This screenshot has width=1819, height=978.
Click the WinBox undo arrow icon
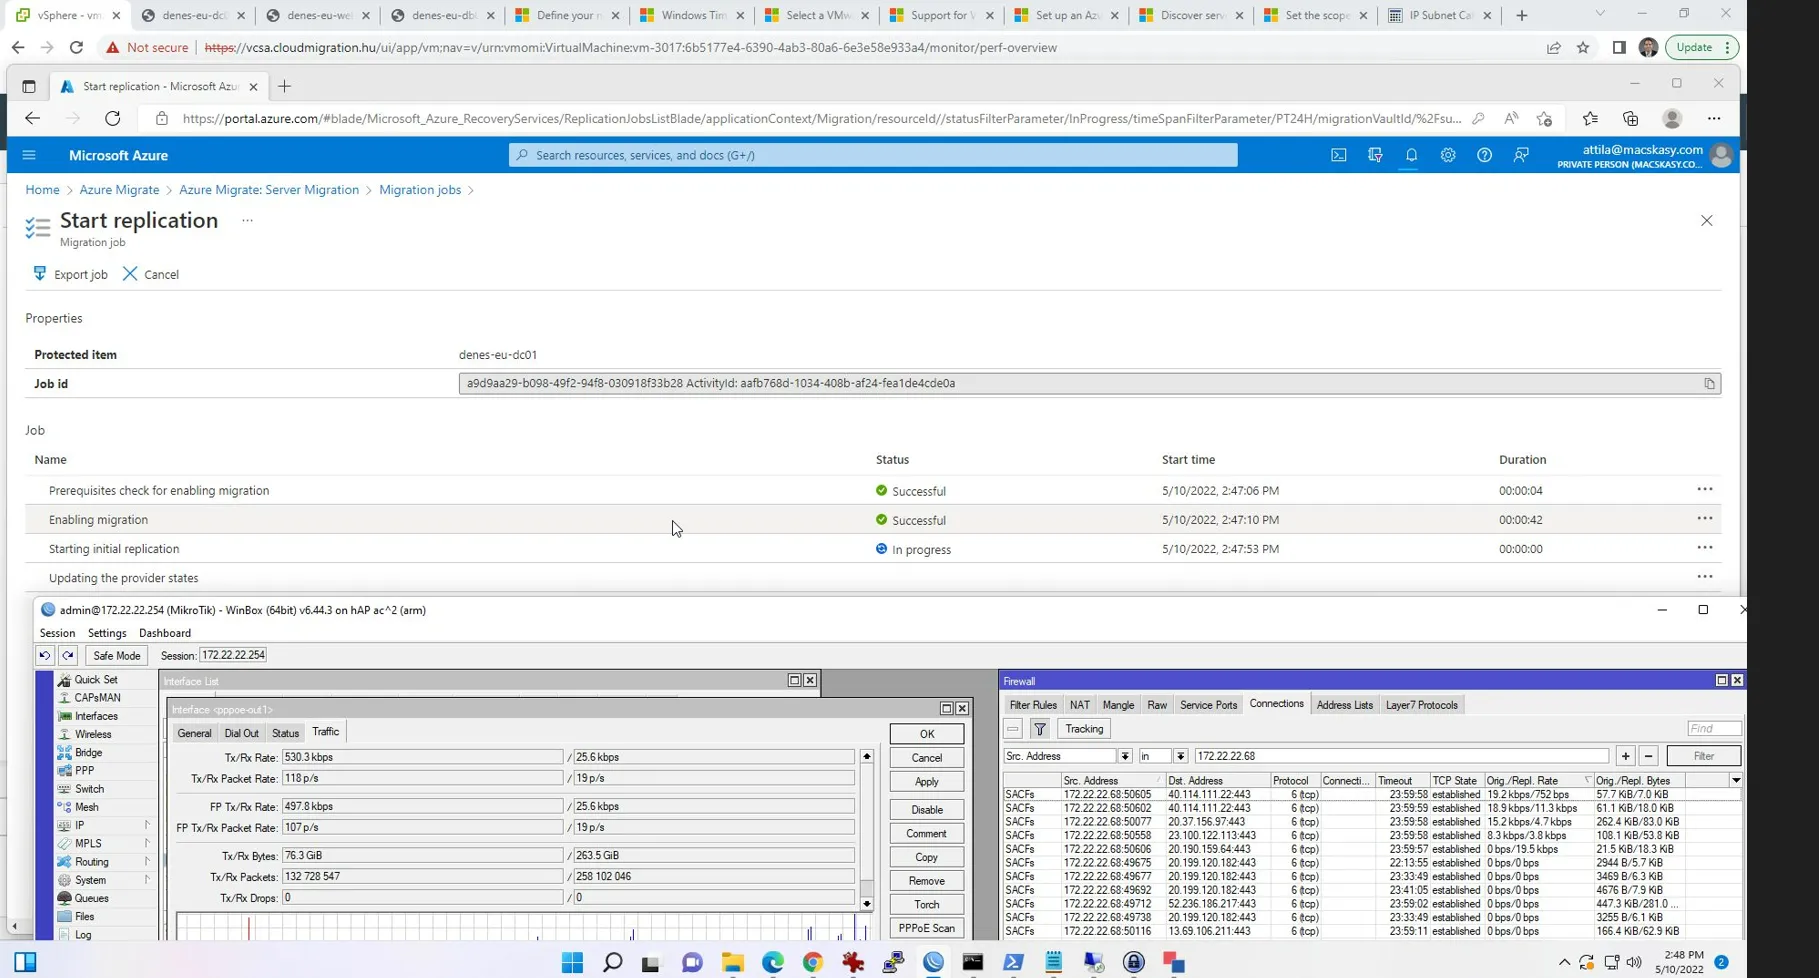coord(45,656)
